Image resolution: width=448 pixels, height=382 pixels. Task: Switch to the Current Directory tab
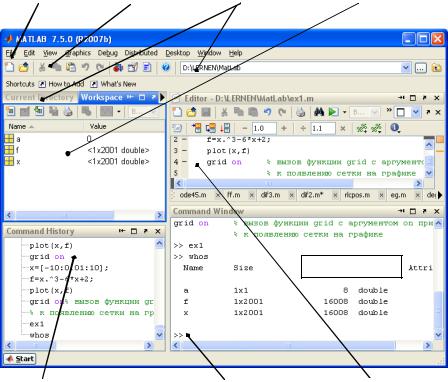pos(39,97)
